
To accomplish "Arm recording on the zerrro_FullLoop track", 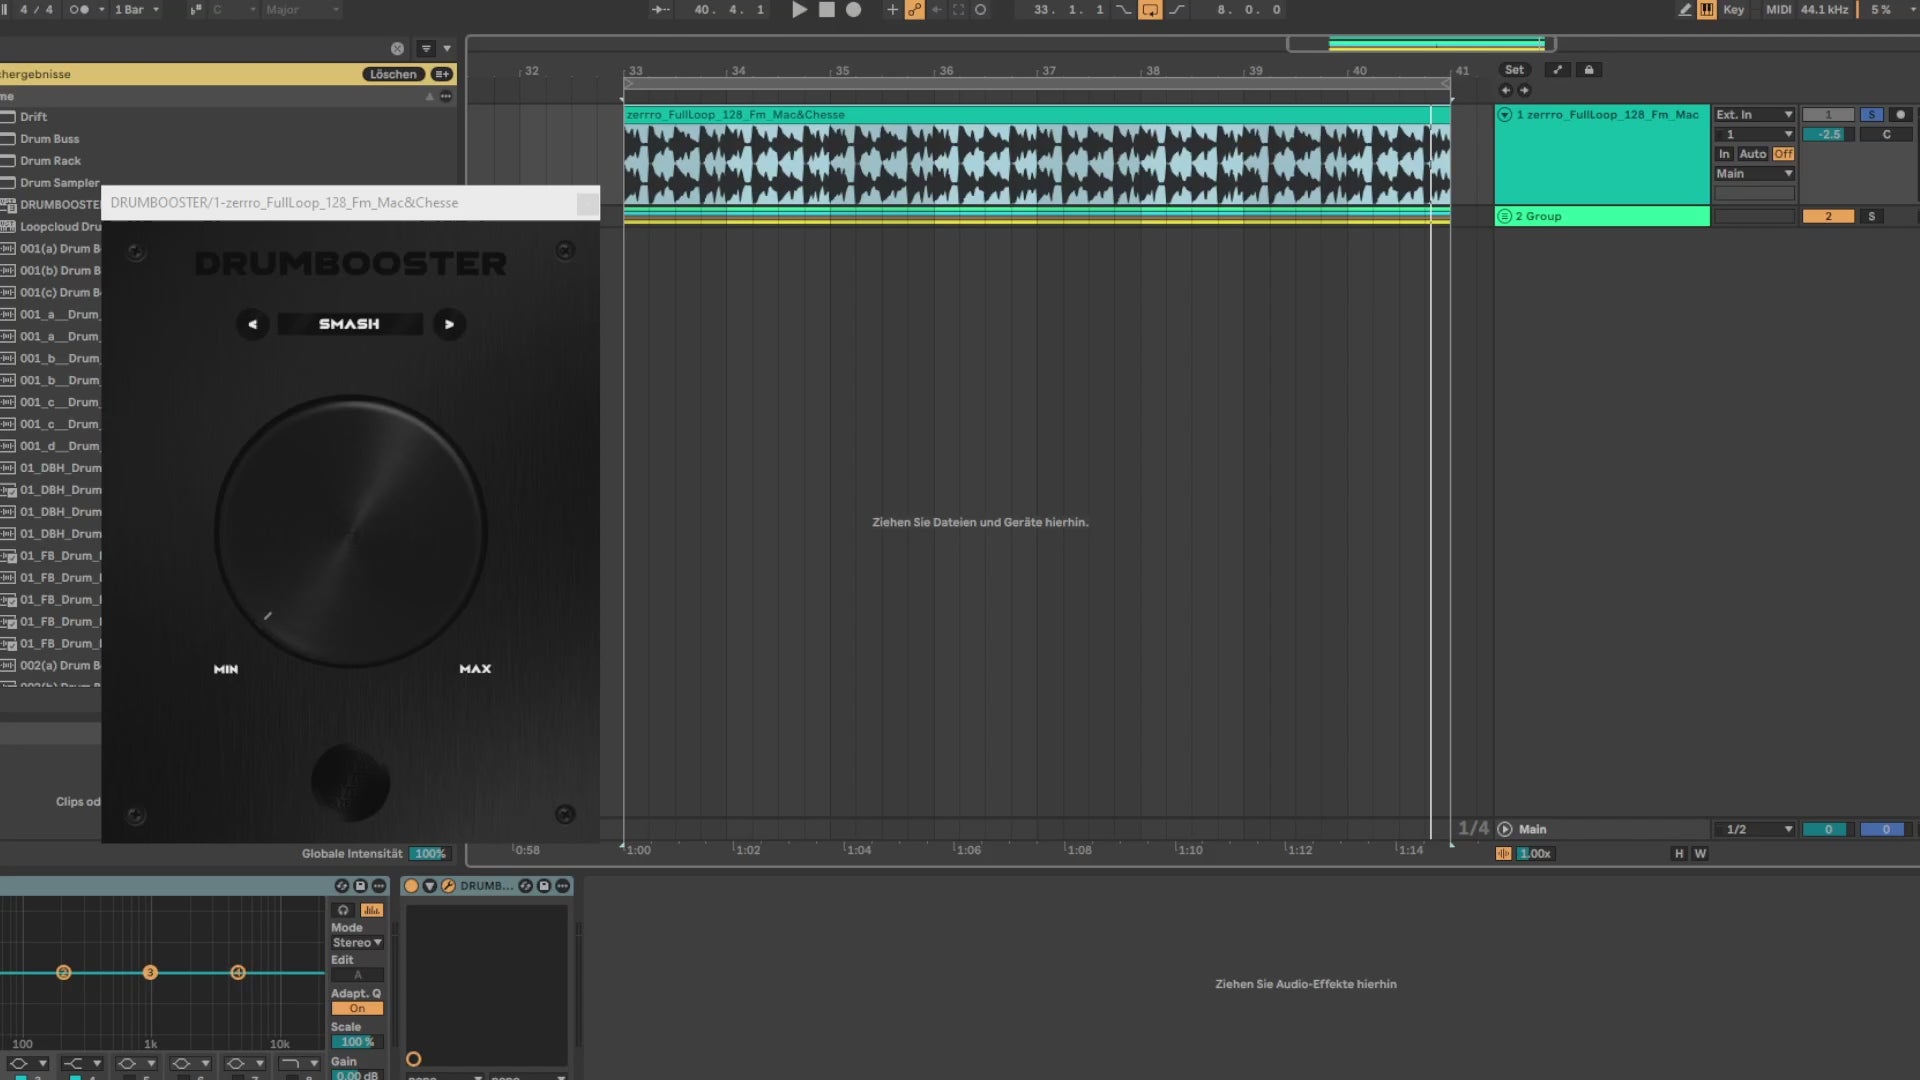I will pyautogui.click(x=1900, y=115).
